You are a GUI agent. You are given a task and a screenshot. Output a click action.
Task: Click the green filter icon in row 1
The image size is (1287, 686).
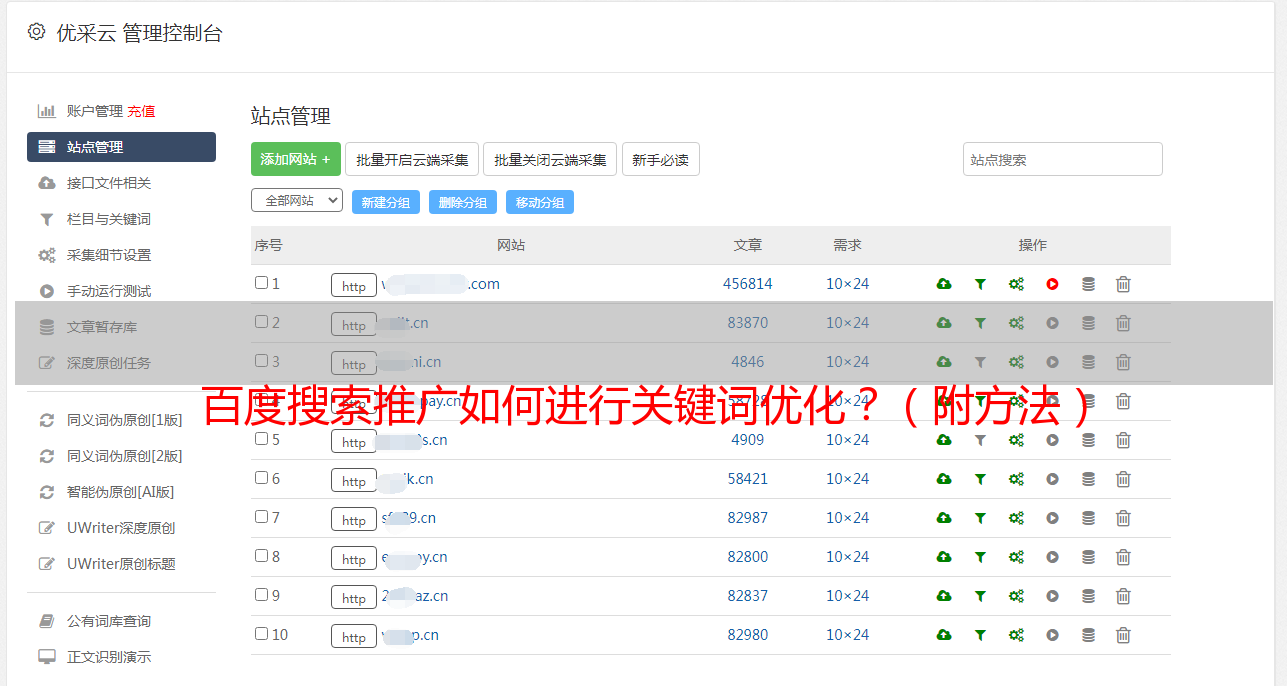click(980, 284)
